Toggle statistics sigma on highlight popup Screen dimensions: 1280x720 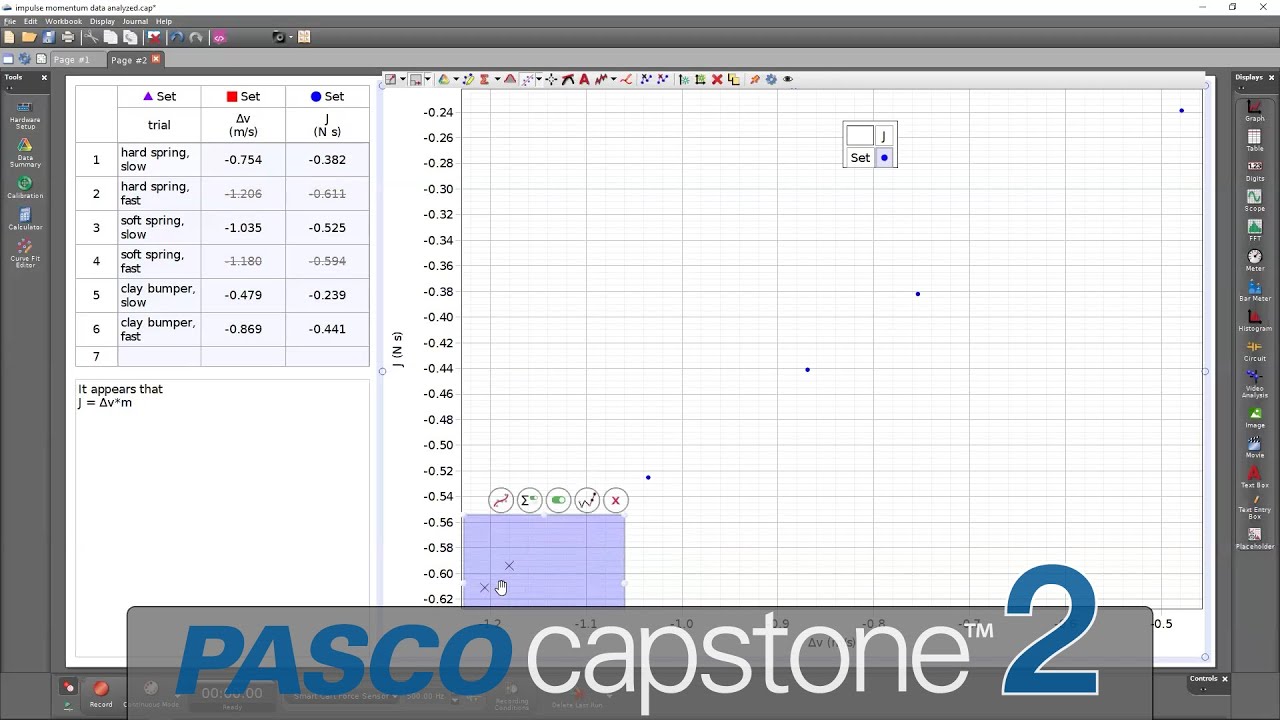pos(529,500)
